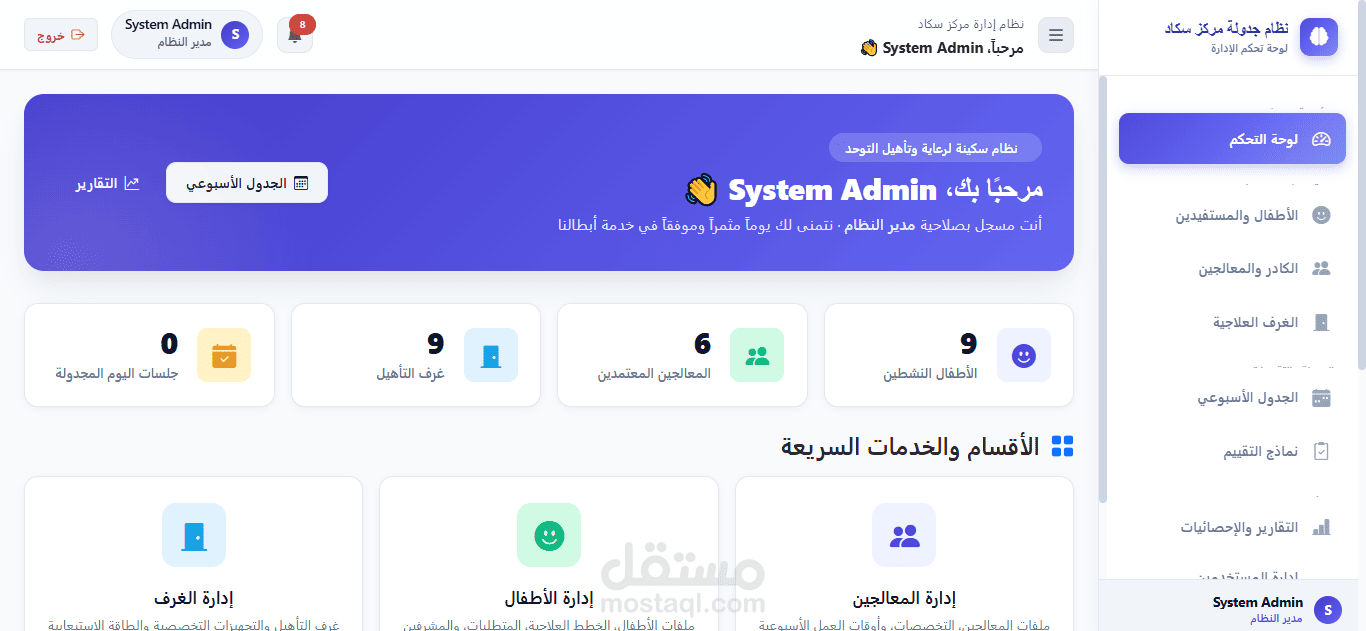Click the bar chart icon beside التقارير والإحصائيات
The height and width of the screenshot is (631, 1366).
[x=1321, y=526]
